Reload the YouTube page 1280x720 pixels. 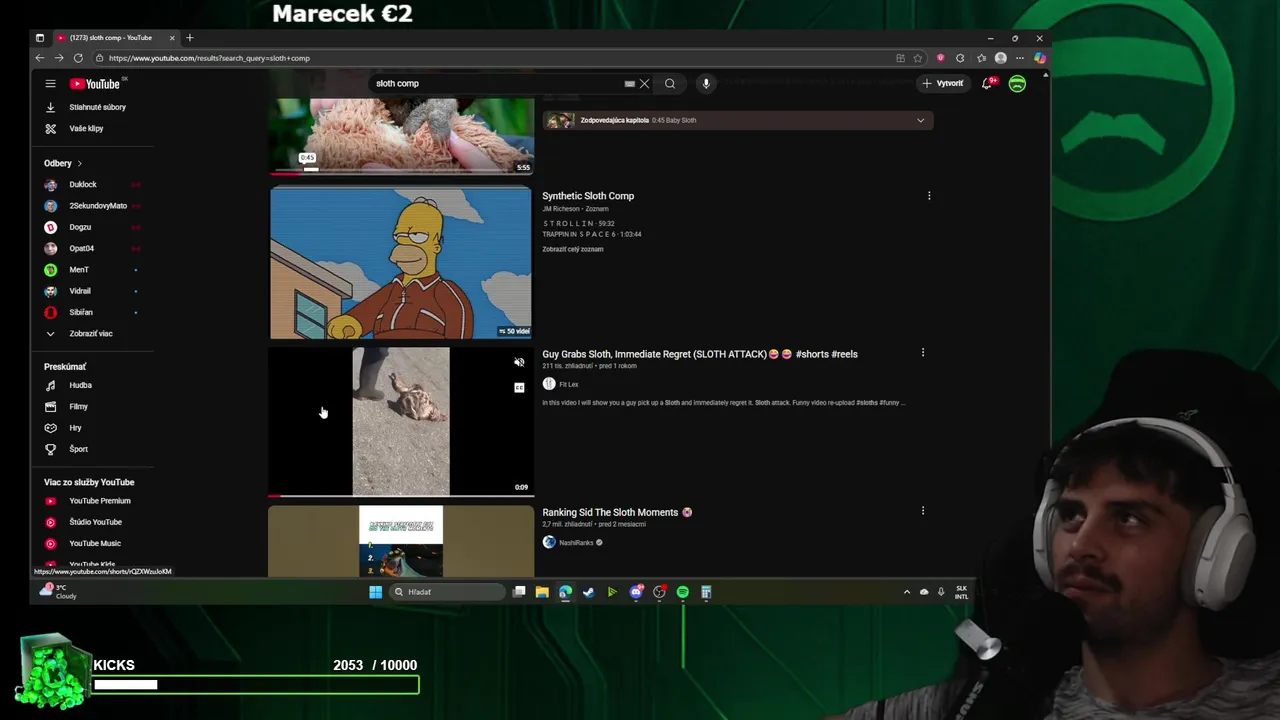pyautogui.click(x=78, y=58)
